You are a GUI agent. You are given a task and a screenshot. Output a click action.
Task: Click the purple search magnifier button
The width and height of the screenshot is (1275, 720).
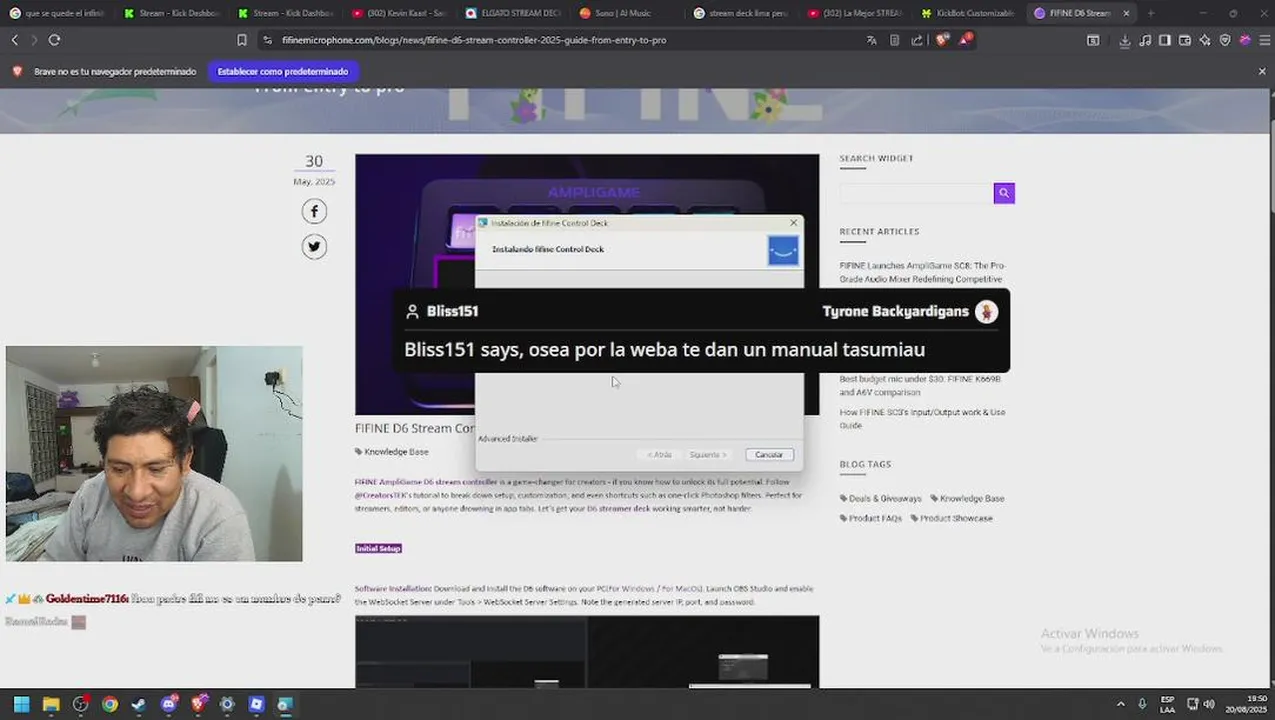point(1004,193)
